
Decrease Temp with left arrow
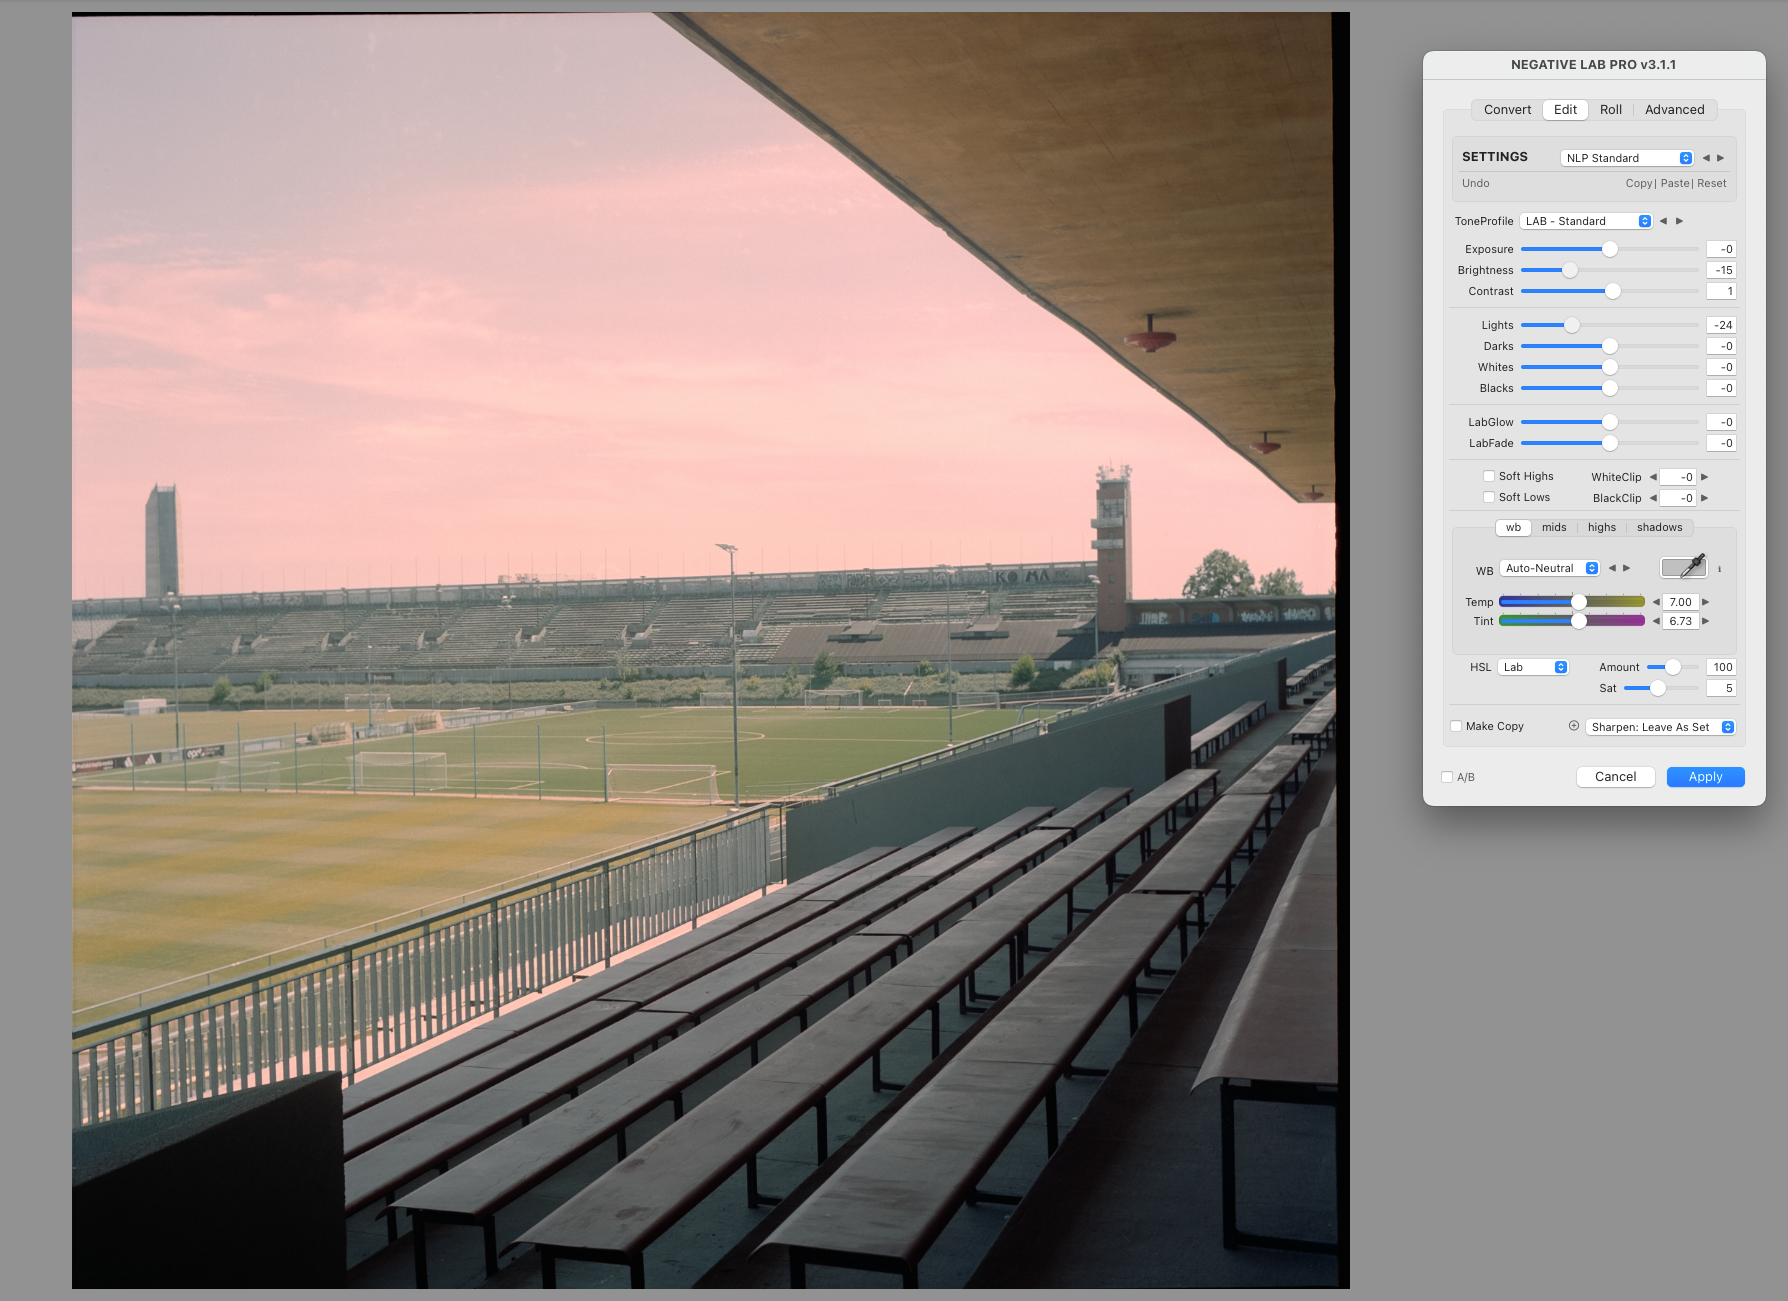coord(1656,602)
